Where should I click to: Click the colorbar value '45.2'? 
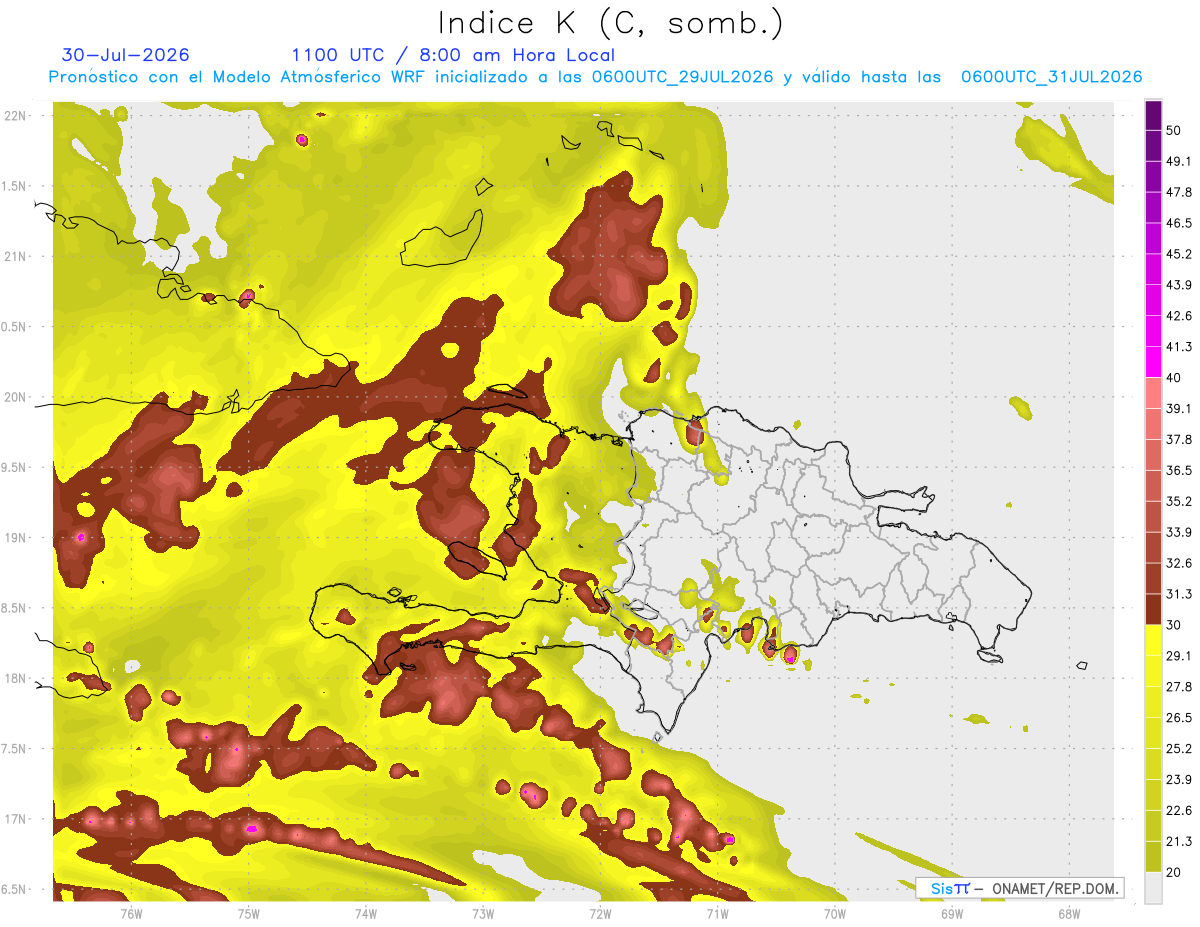pyautogui.click(x=1178, y=254)
